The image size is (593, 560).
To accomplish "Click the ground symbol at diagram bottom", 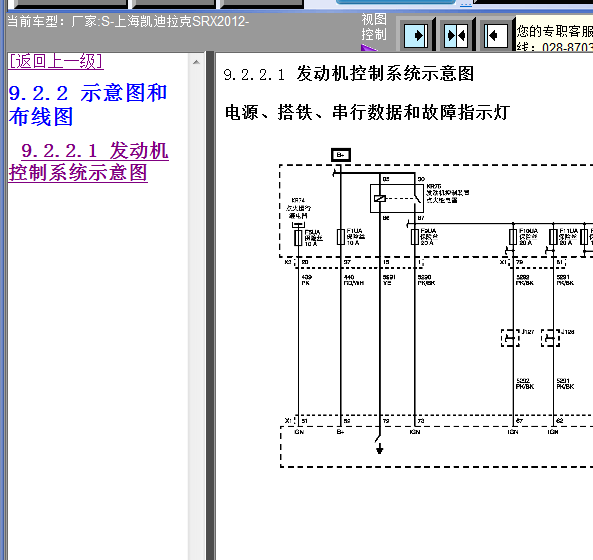I will pos(380,449).
